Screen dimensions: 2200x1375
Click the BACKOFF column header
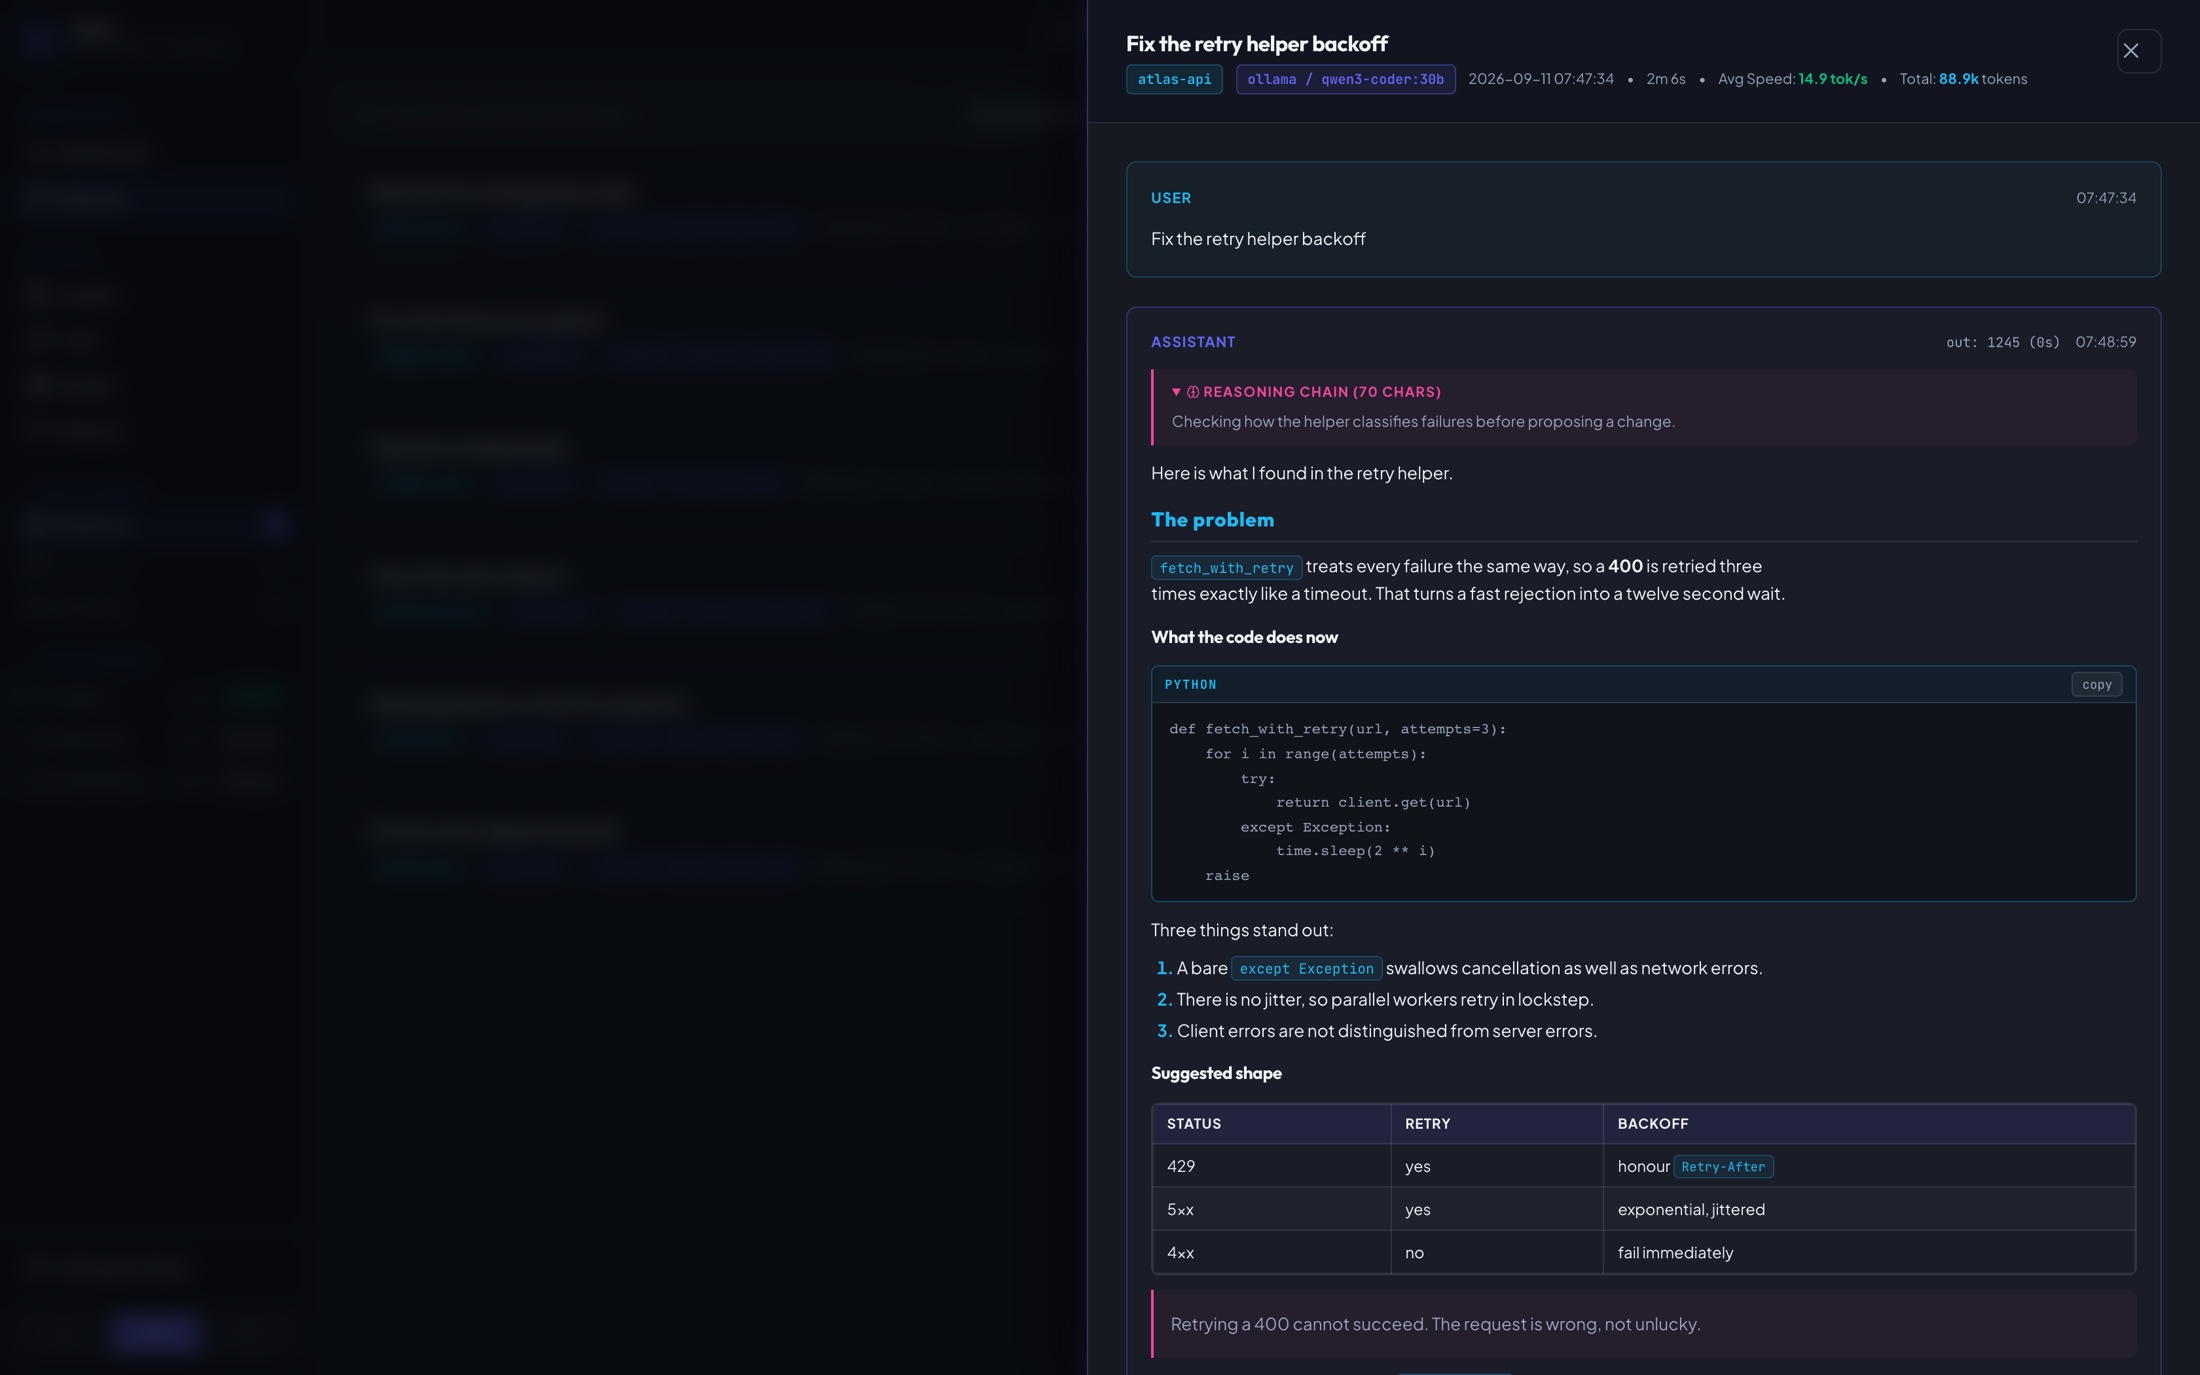[1869, 1124]
